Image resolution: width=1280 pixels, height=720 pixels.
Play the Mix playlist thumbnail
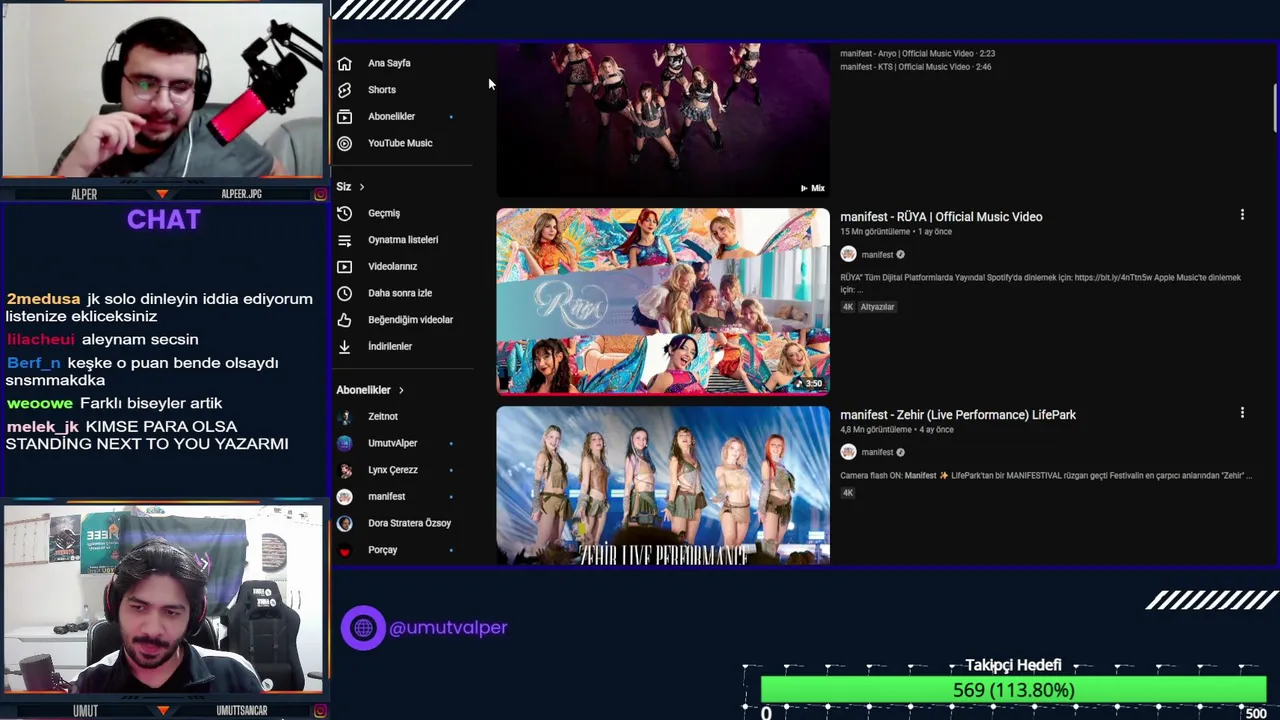point(663,120)
